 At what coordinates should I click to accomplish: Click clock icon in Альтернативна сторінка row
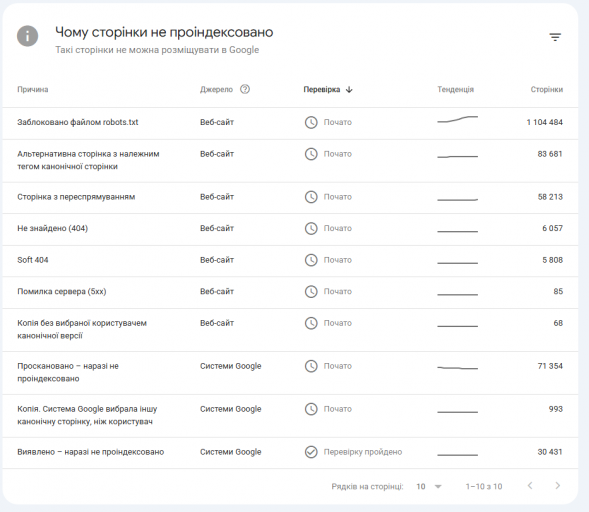(311, 154)
